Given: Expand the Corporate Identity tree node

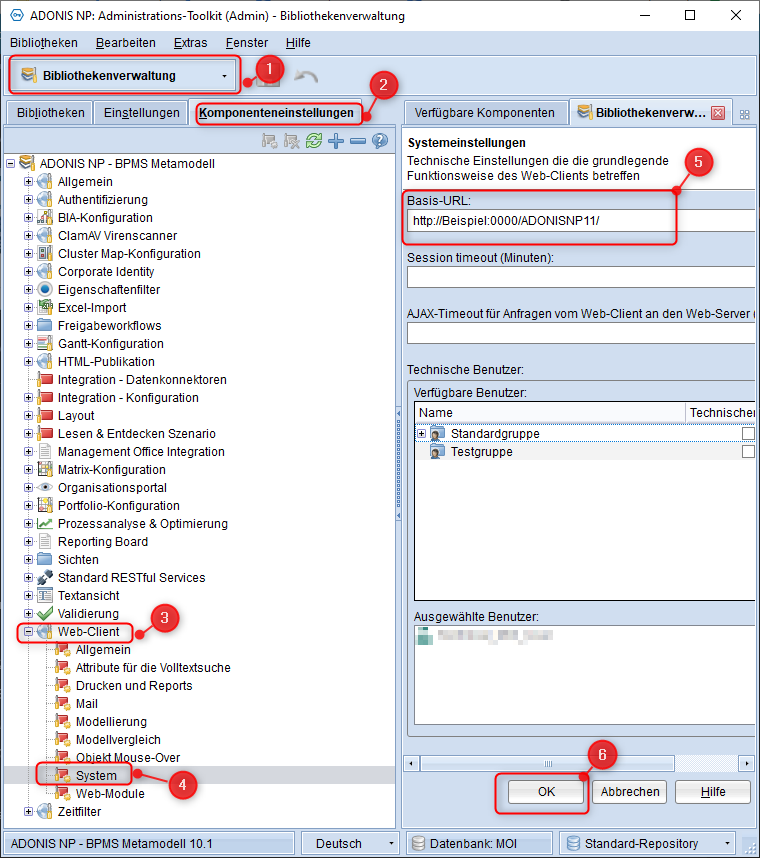Looking at the screenshot, I should 28,271.
